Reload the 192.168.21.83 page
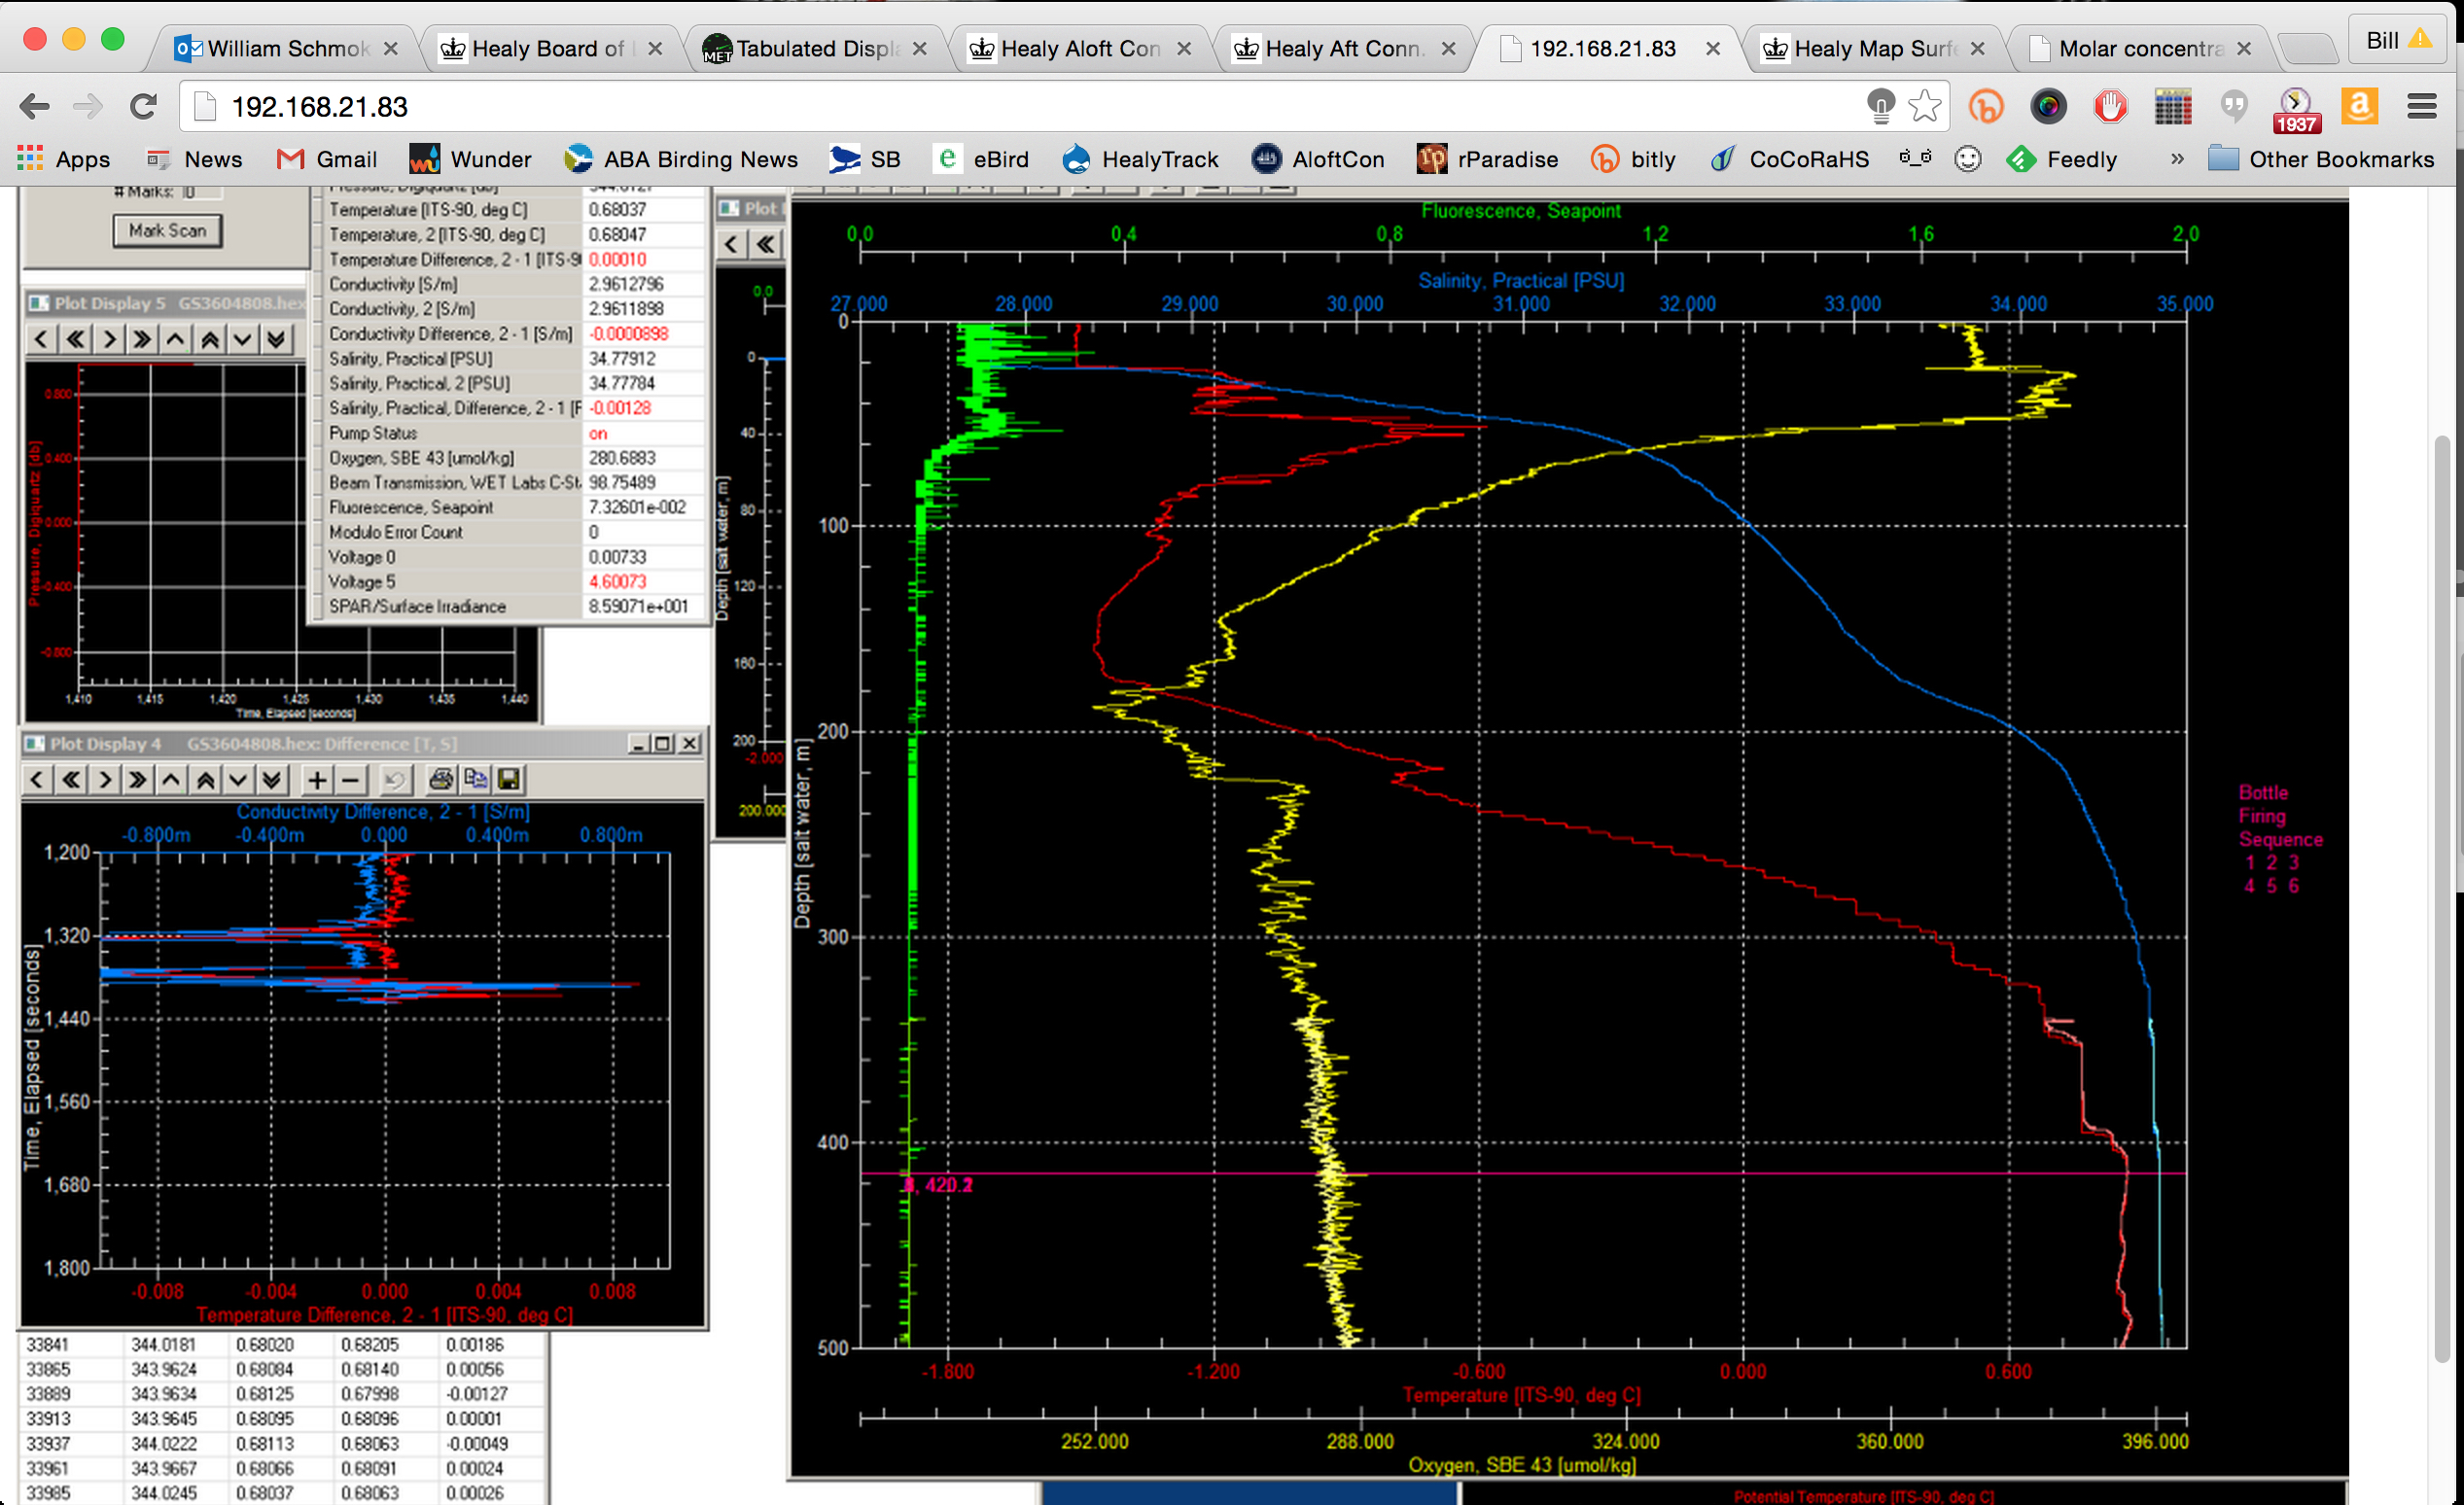The width and height of the screenshot is (2464, 1505). [x=144, y=106]
